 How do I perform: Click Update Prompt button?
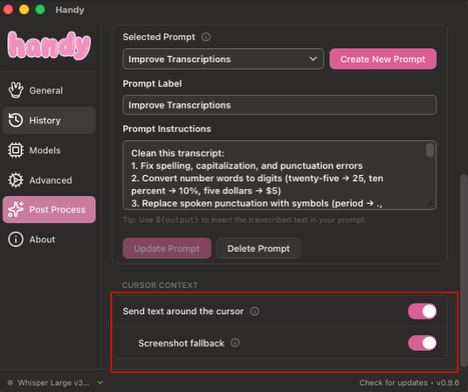167,249
